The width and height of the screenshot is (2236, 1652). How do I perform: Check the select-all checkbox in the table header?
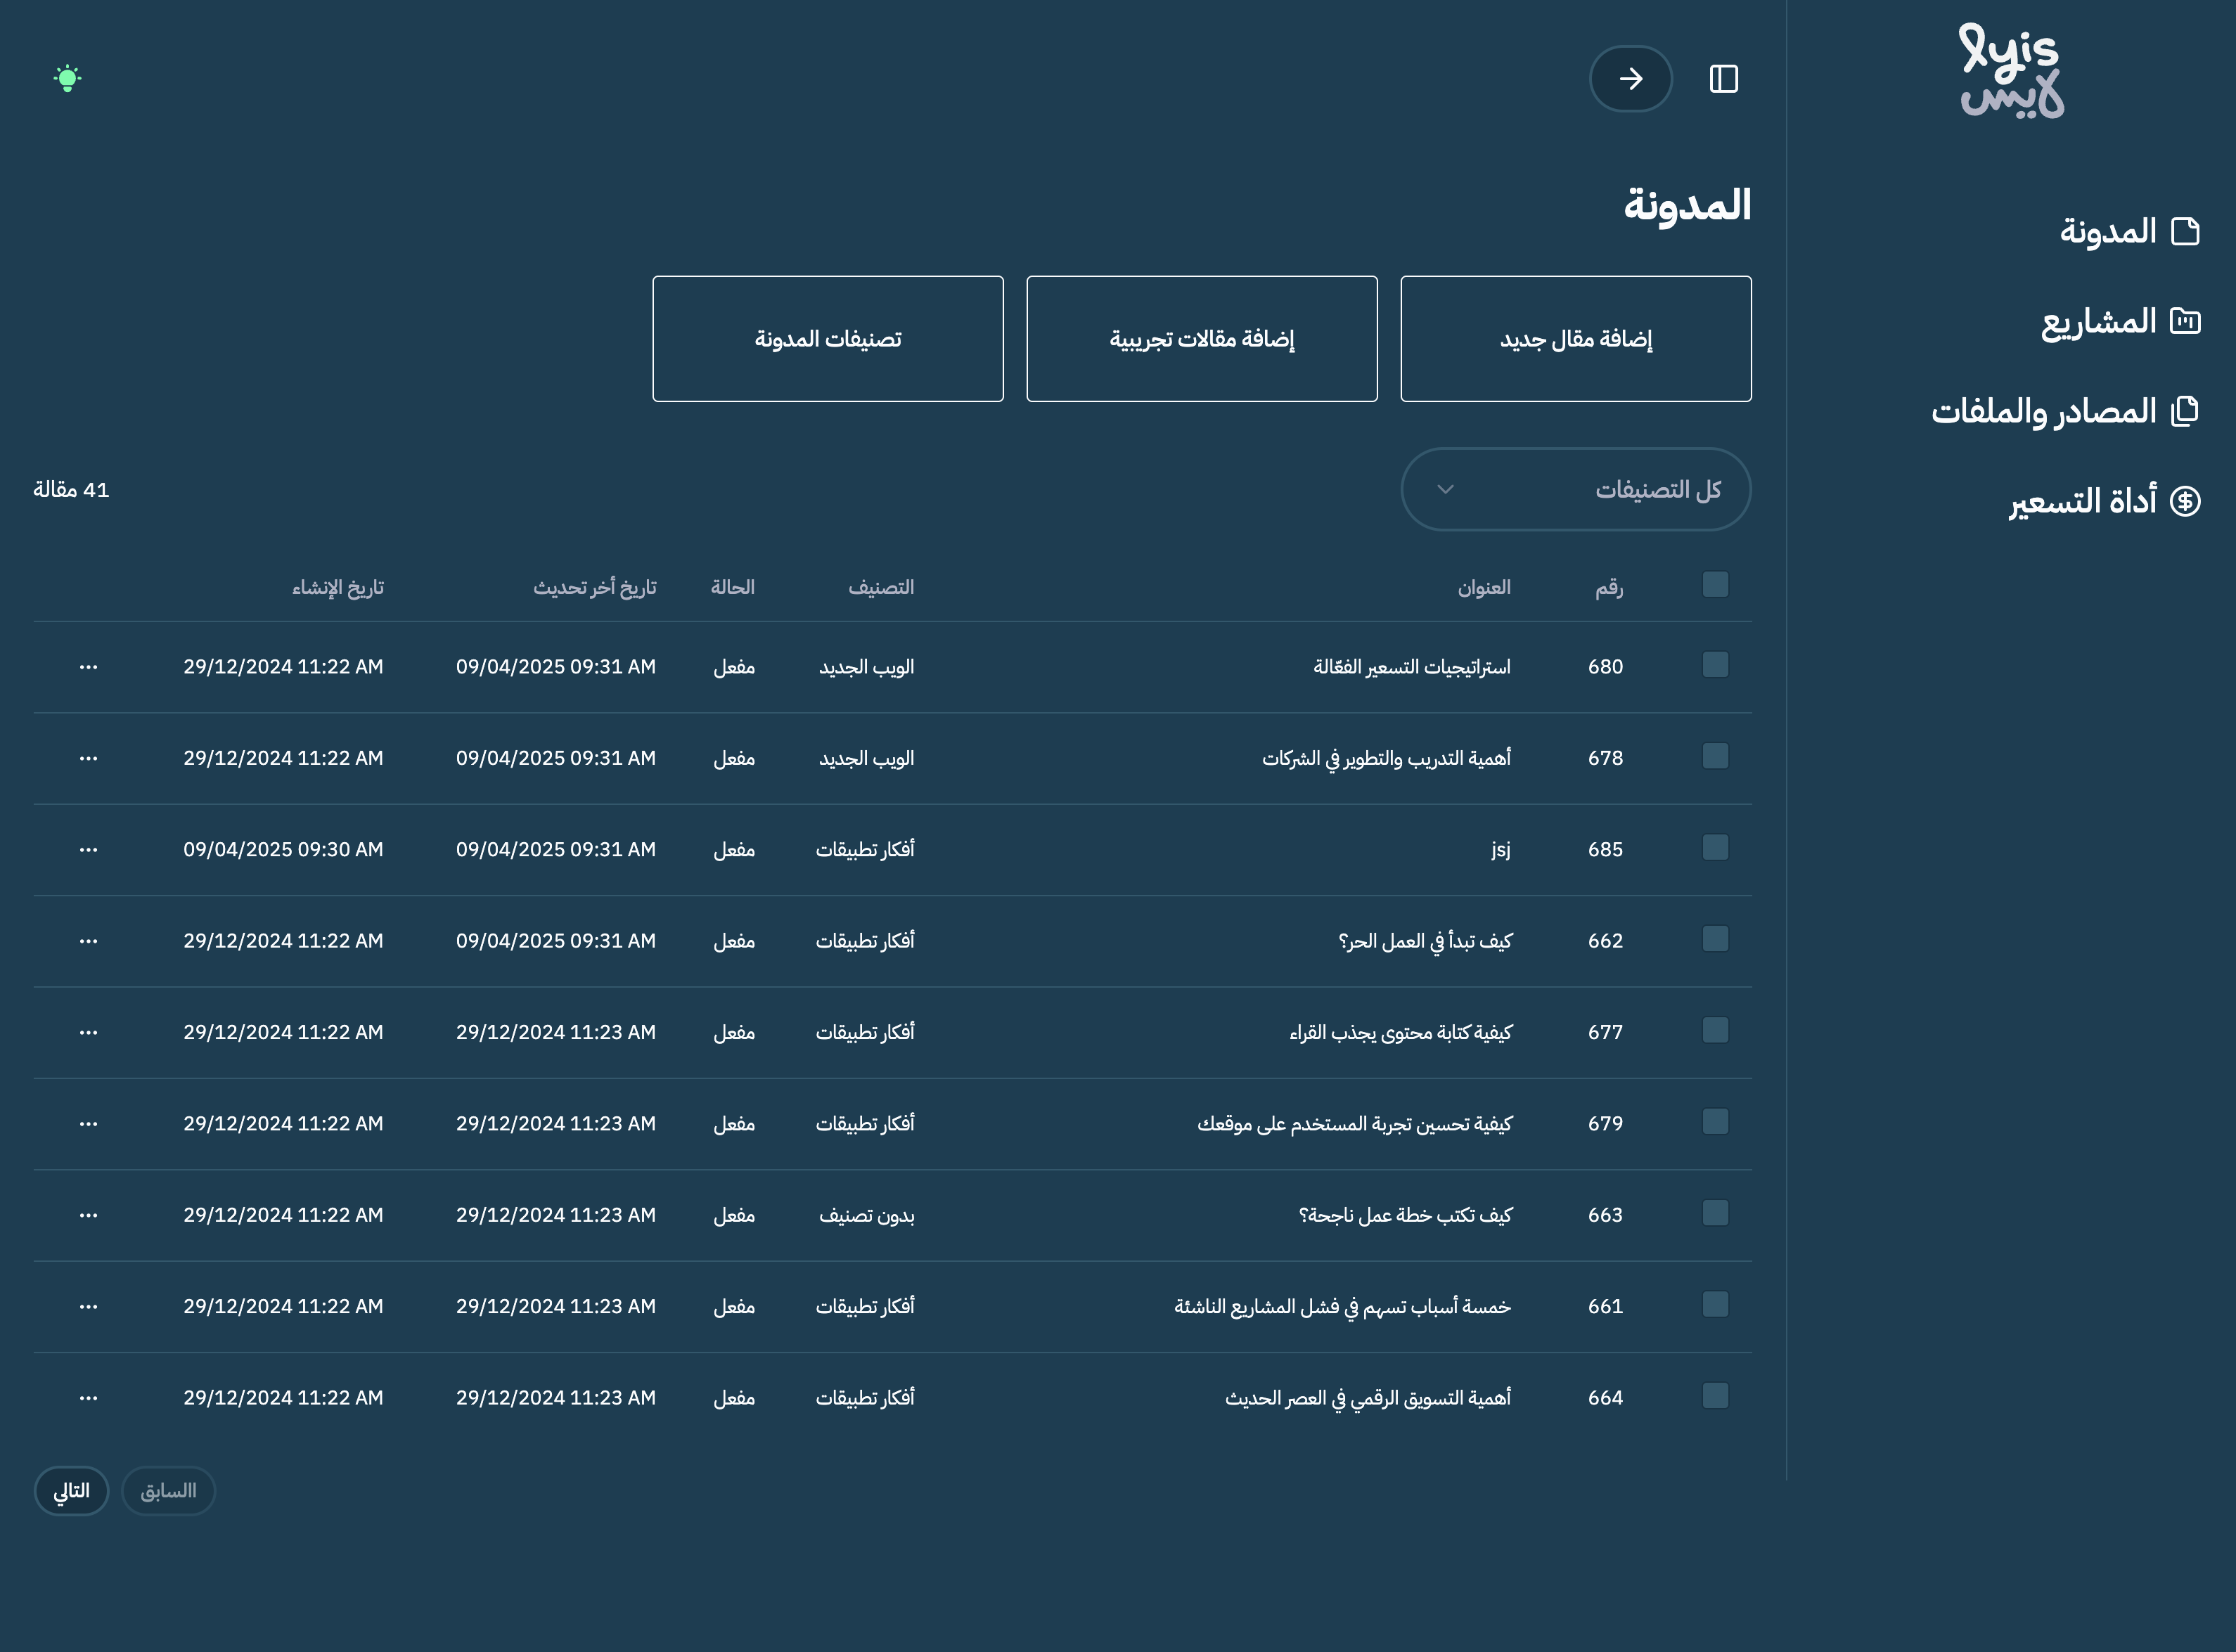coord(1714,584)
